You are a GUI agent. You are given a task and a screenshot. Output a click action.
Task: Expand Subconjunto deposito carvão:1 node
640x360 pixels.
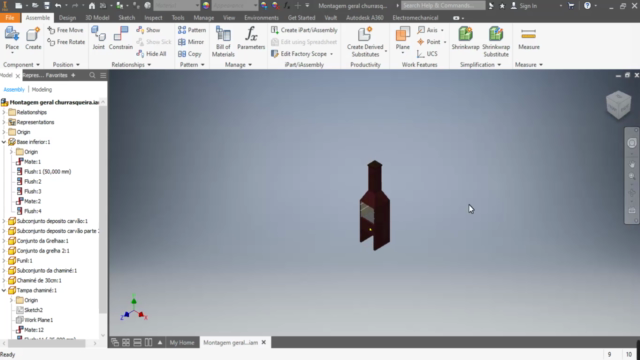tap(4, 221)
